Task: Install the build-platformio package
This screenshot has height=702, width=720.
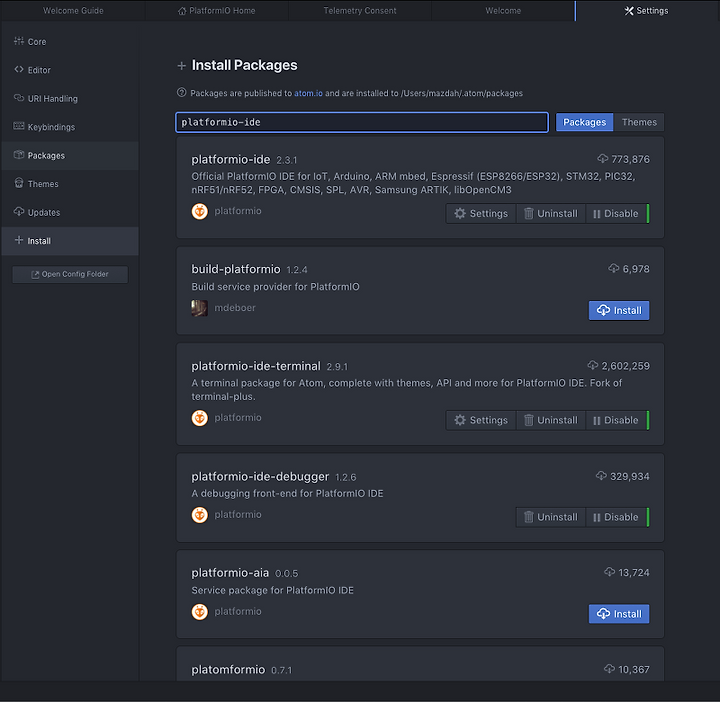Action: tap(619, 310)
